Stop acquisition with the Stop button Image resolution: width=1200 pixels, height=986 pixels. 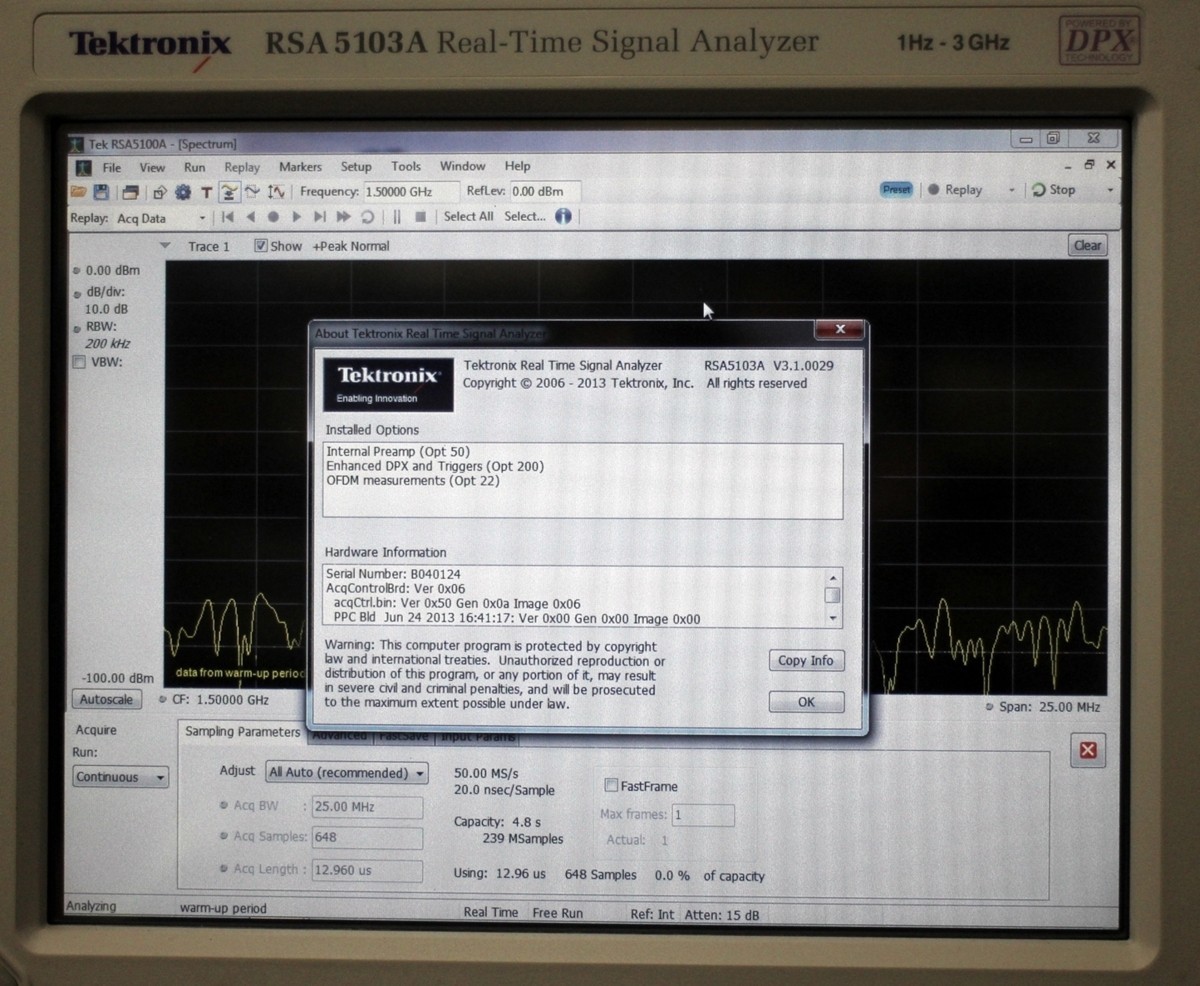coord(1054,190)
